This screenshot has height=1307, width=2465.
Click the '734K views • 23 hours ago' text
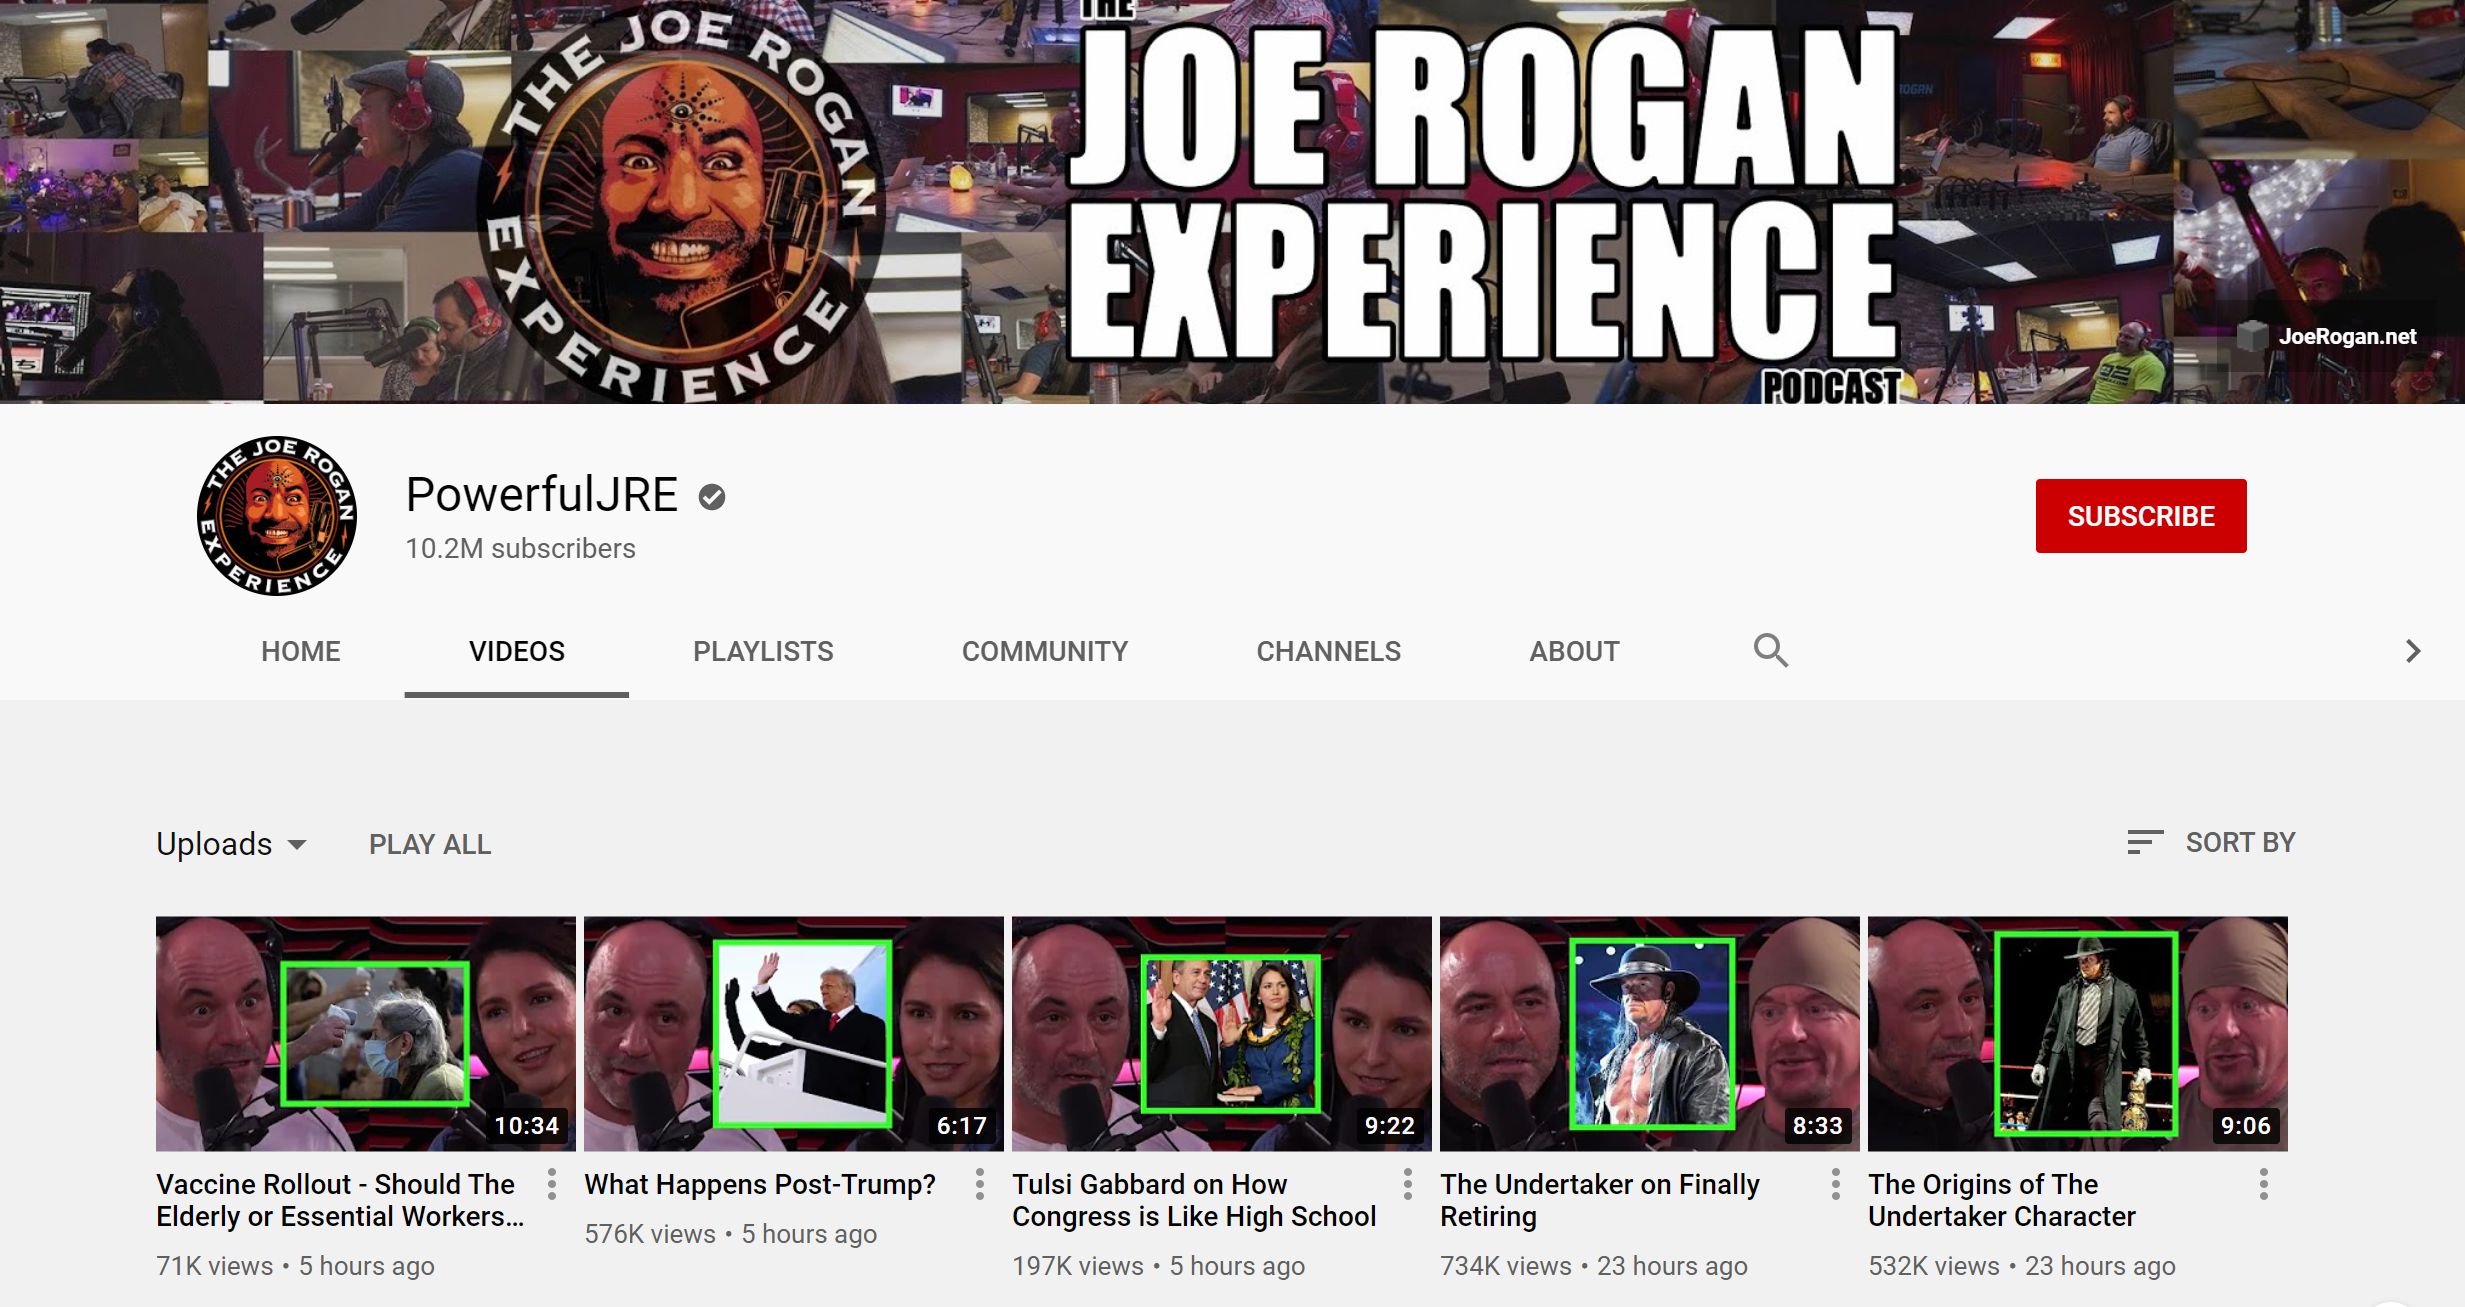(1594, 1266)
